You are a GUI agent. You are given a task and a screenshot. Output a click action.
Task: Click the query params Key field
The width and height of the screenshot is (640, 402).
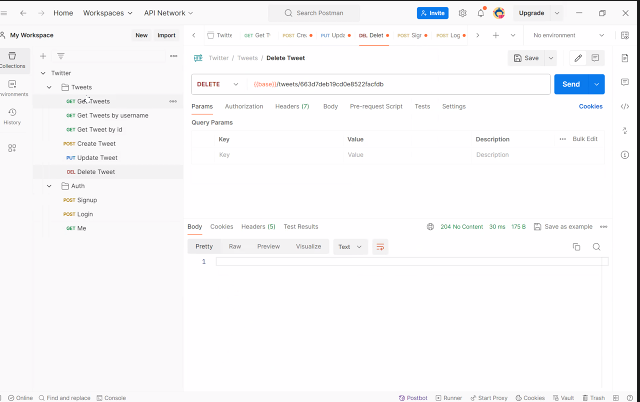(x=279, y=155)
